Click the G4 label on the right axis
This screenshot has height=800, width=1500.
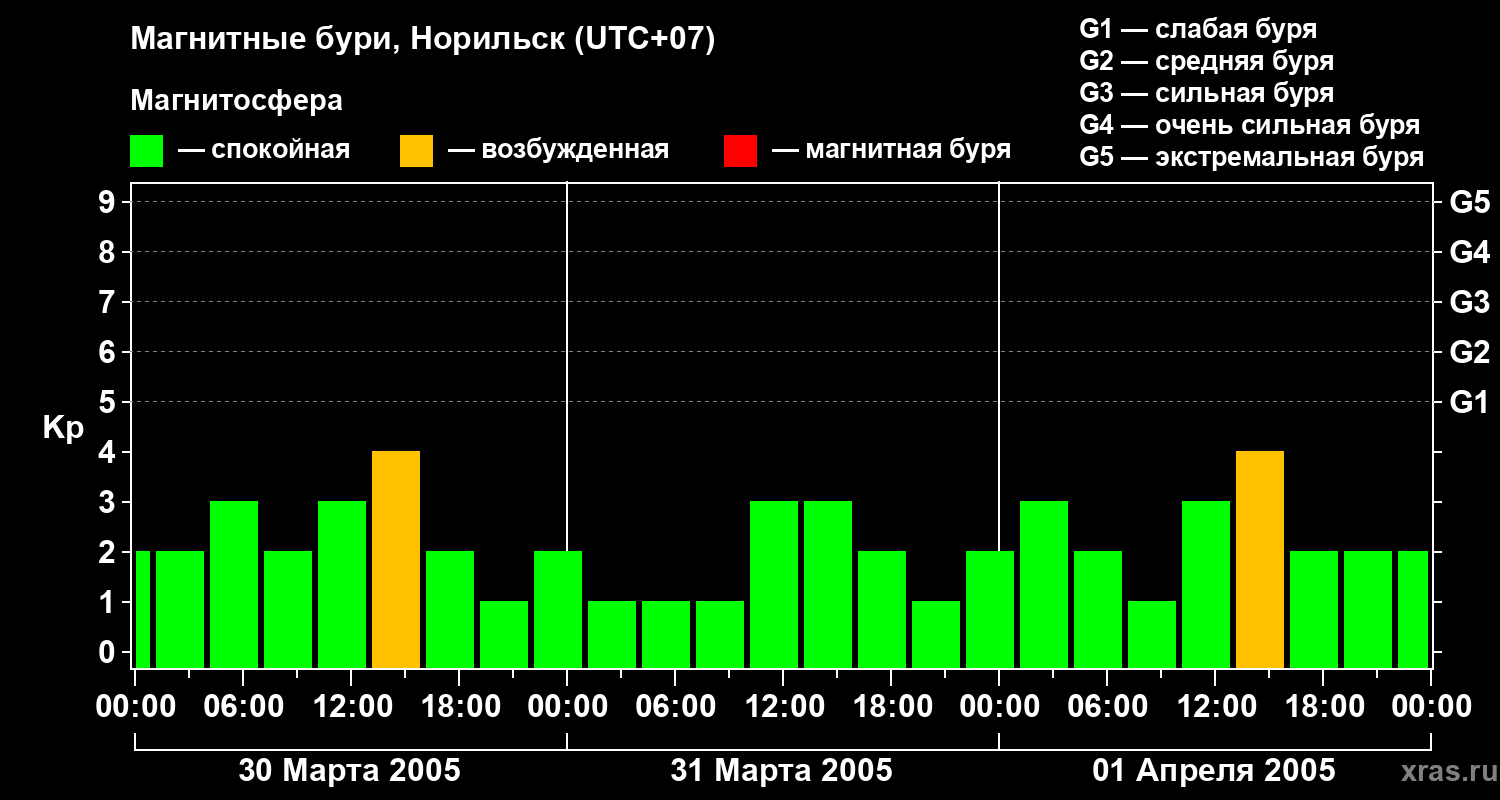1469,252
